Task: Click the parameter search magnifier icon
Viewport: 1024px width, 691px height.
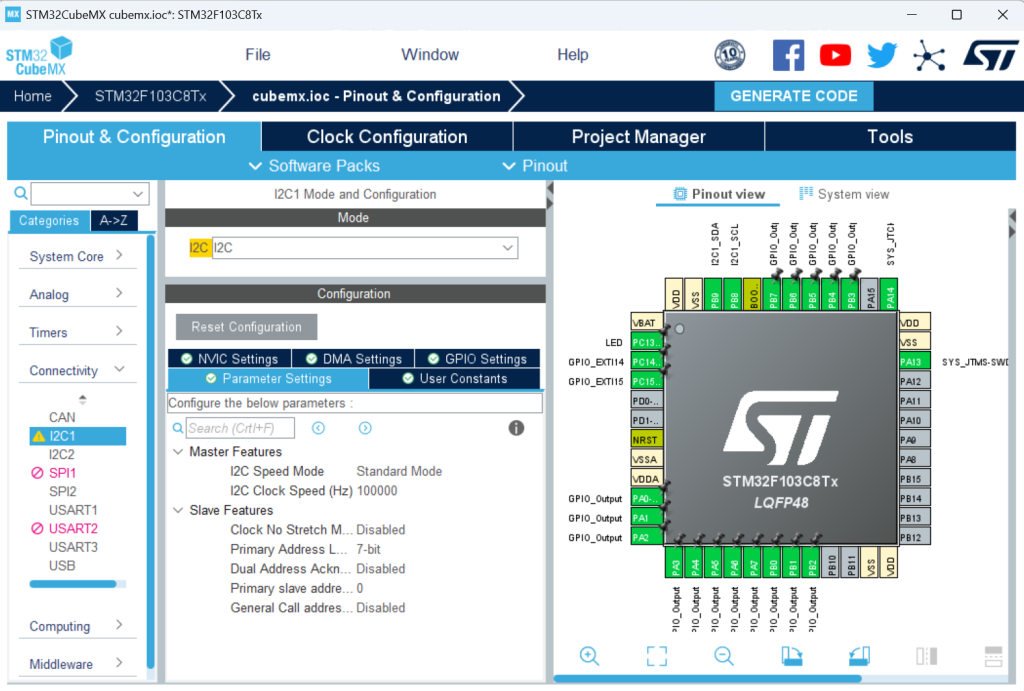Action: coord(178,428)
